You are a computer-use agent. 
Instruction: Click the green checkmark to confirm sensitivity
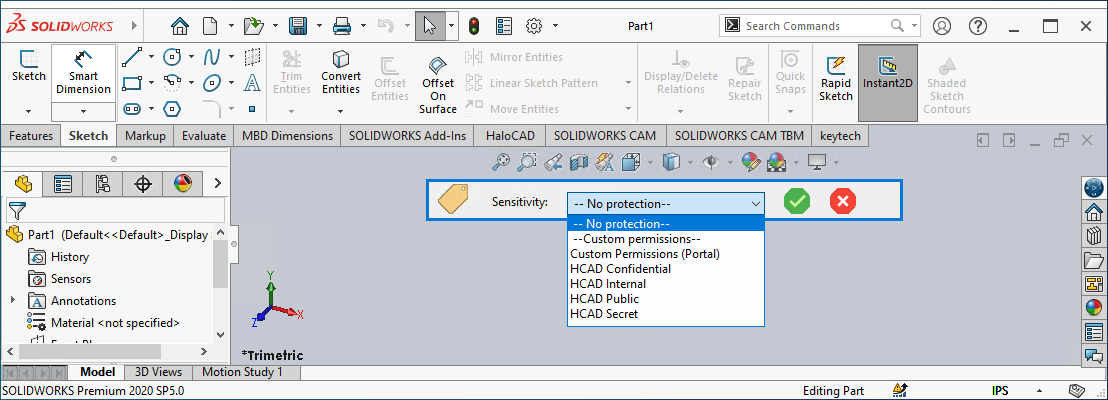point(797,201)
